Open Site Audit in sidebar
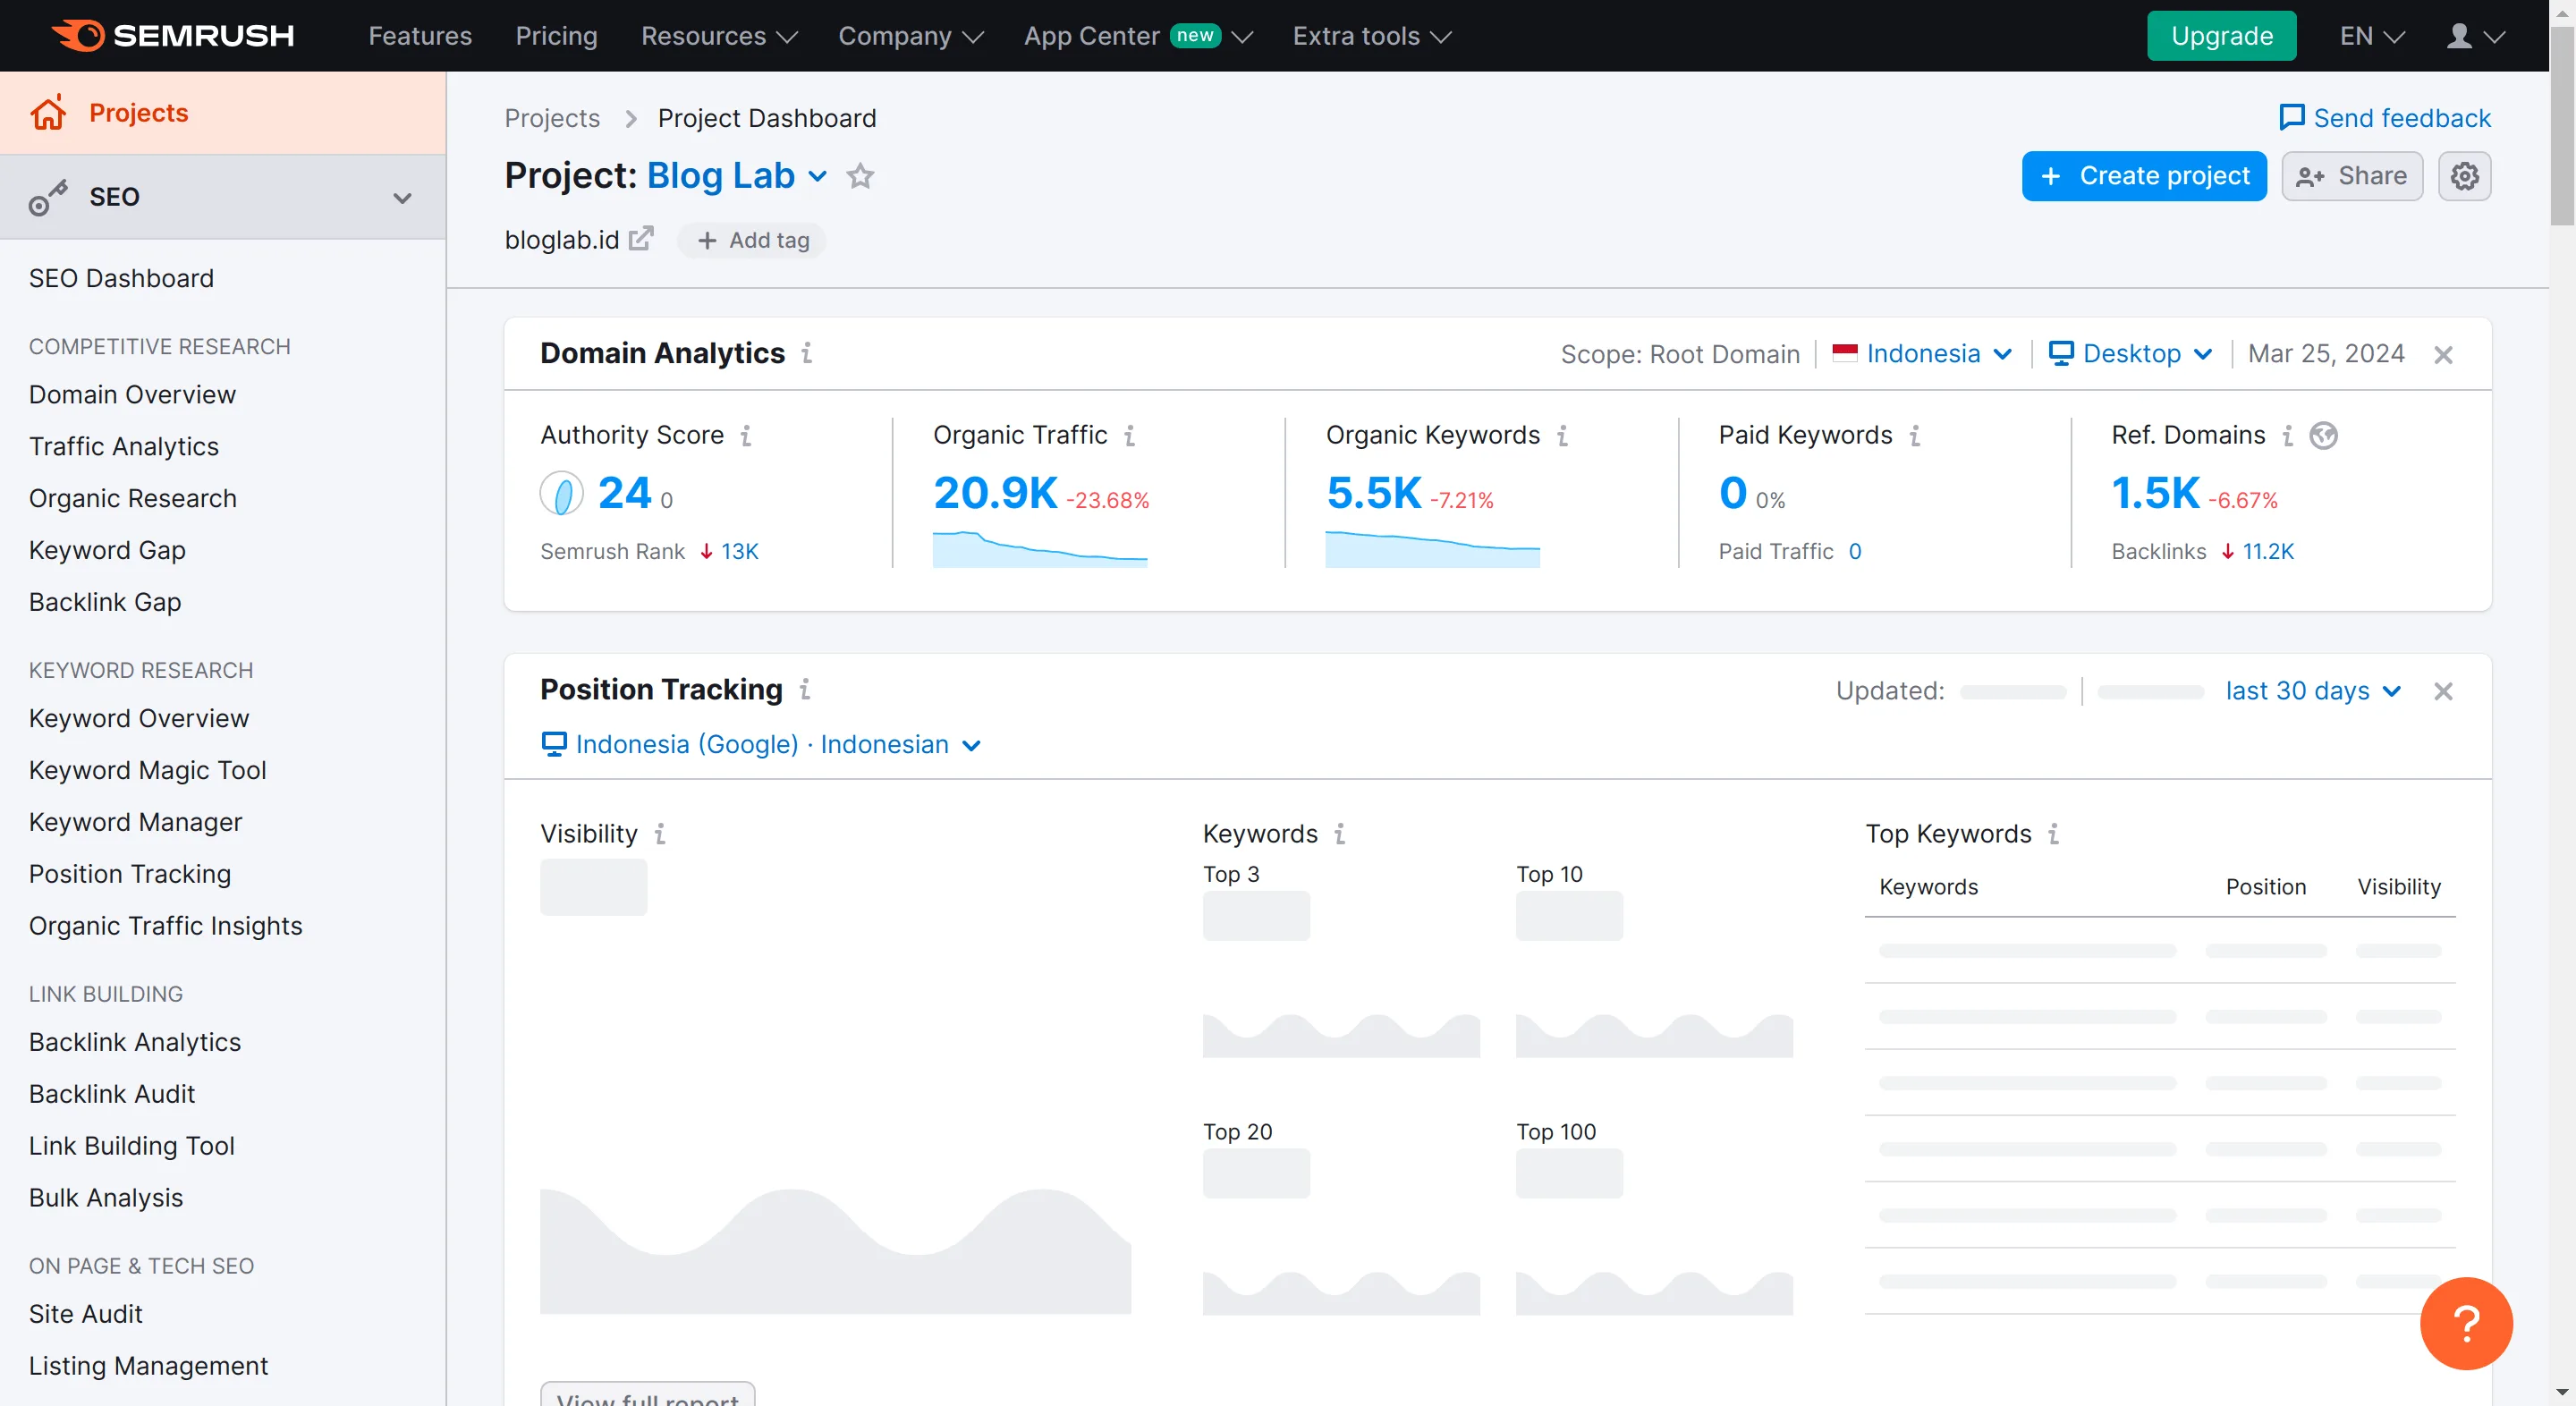 (86, 1315)
